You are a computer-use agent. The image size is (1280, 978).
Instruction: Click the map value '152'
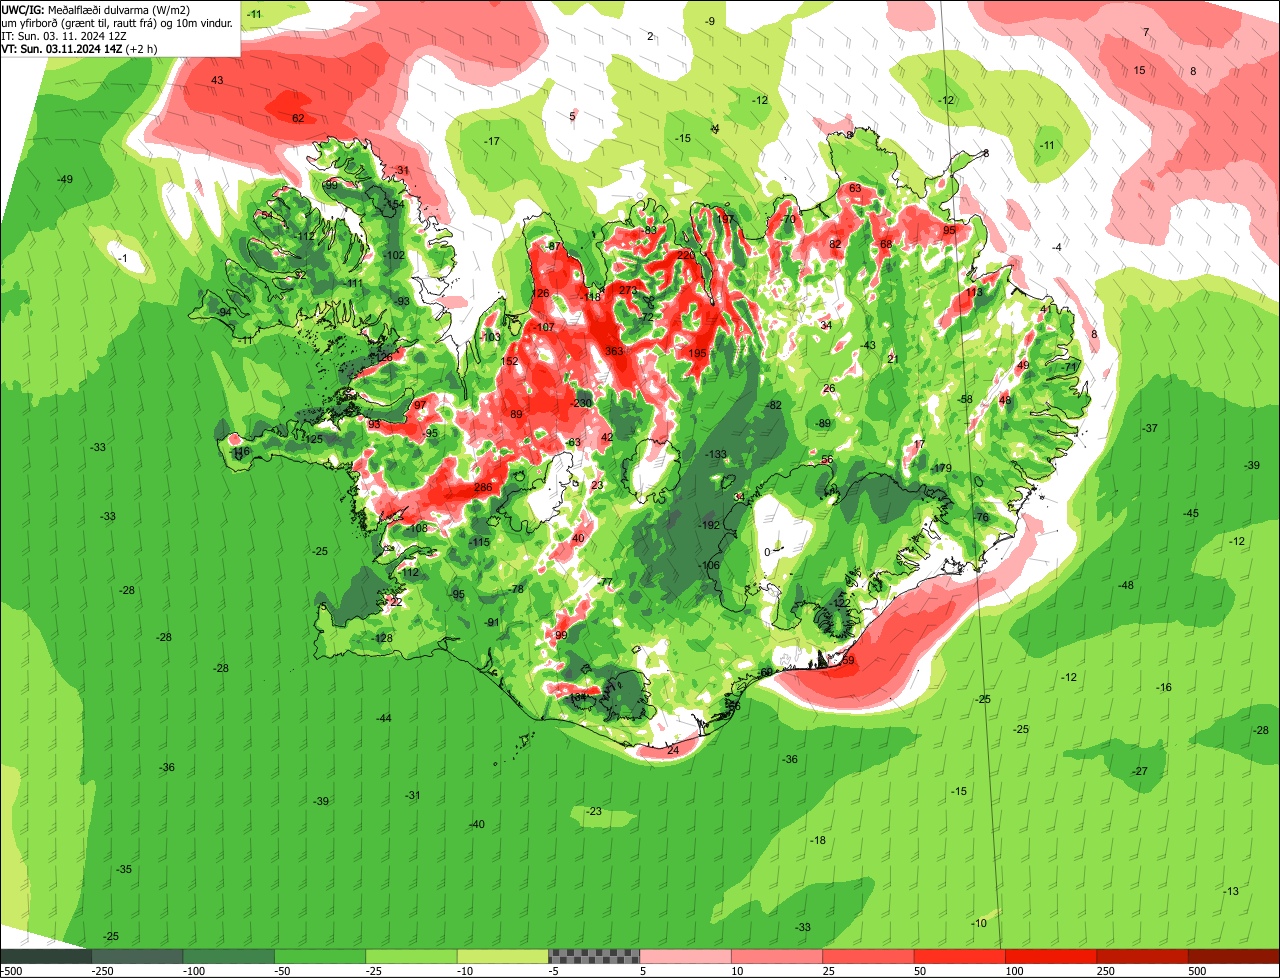click(x=510, y=361)
